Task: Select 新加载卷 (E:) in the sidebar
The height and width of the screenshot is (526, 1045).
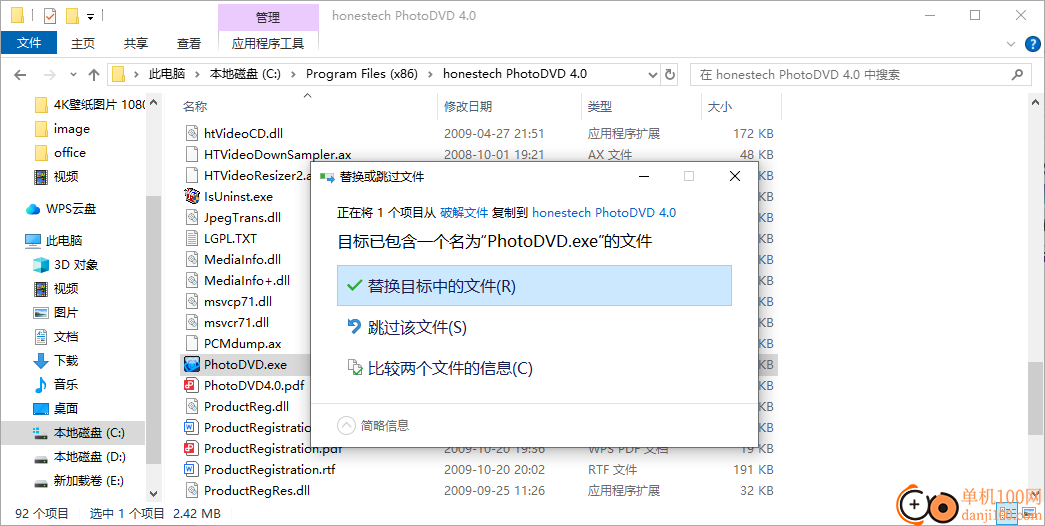Action: pos(89,481)
